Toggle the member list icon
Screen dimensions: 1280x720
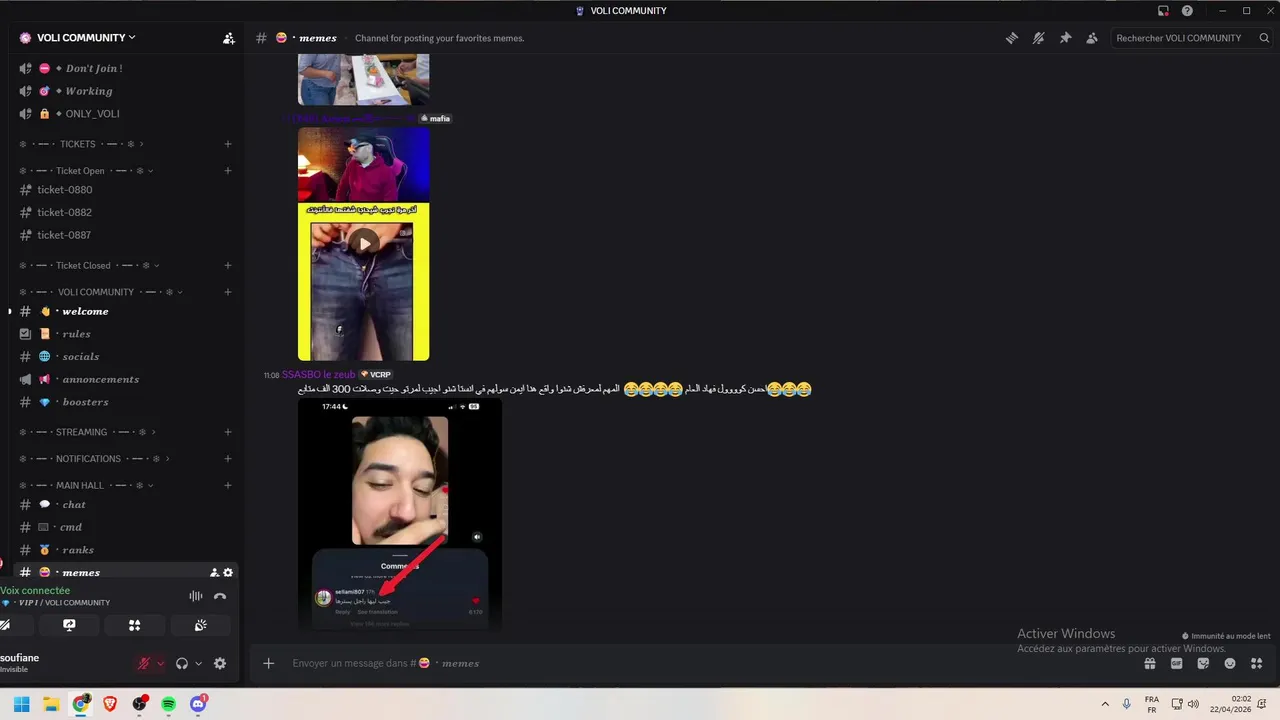point(1092,38)
